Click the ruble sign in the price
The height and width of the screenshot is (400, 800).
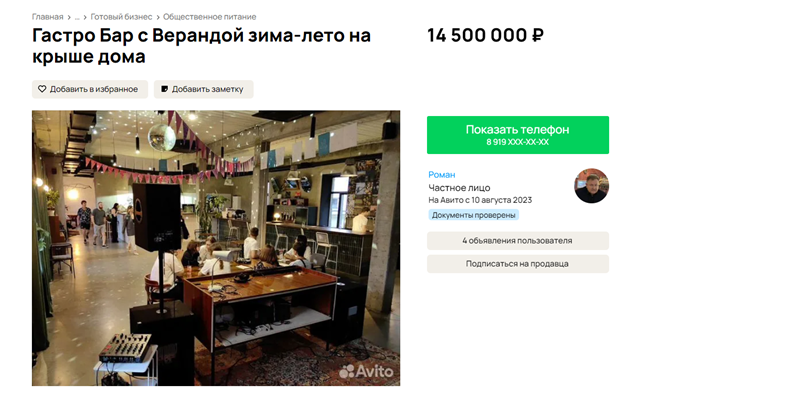(x=538, y=36)
